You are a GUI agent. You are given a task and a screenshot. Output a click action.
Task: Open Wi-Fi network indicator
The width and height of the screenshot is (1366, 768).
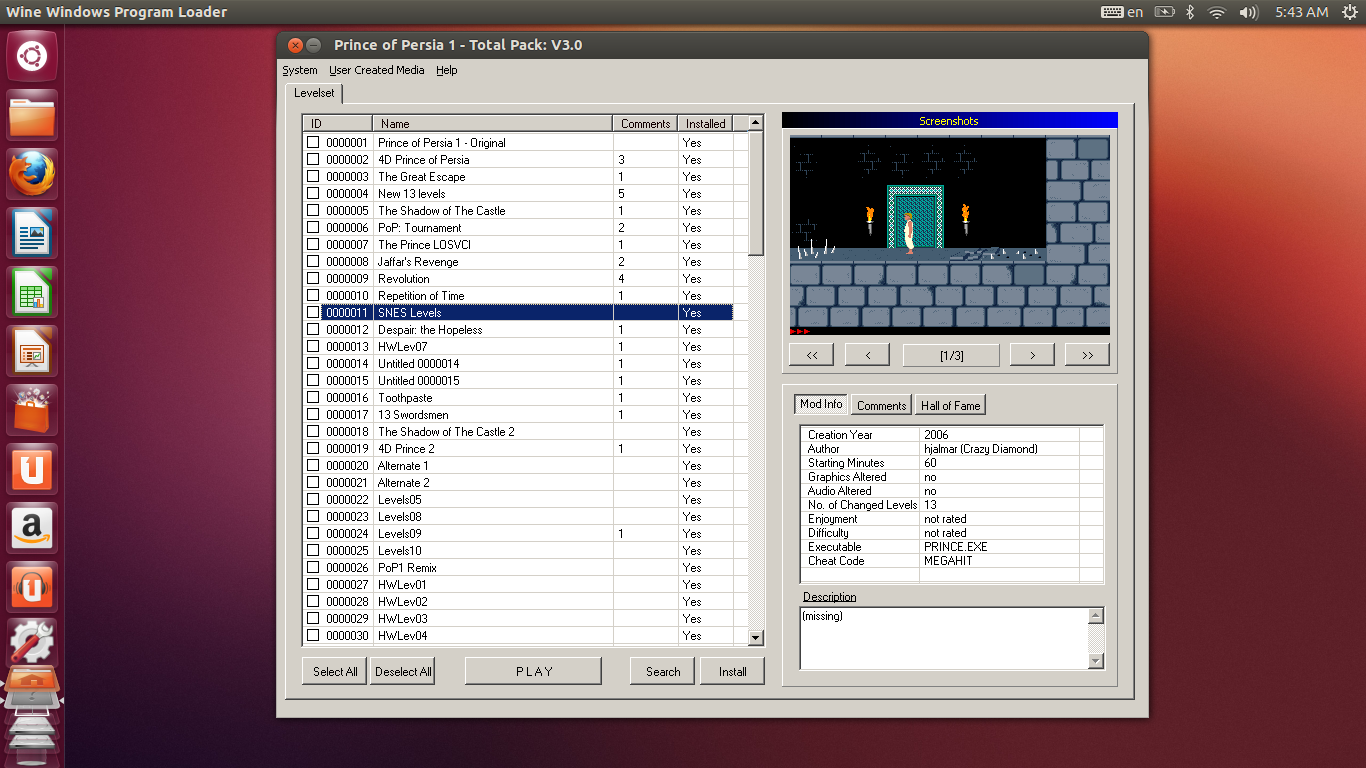click(1217, 12)
